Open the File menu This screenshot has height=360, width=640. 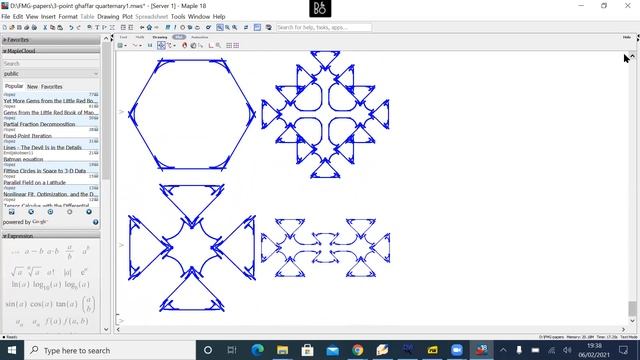tap(6, 17)
